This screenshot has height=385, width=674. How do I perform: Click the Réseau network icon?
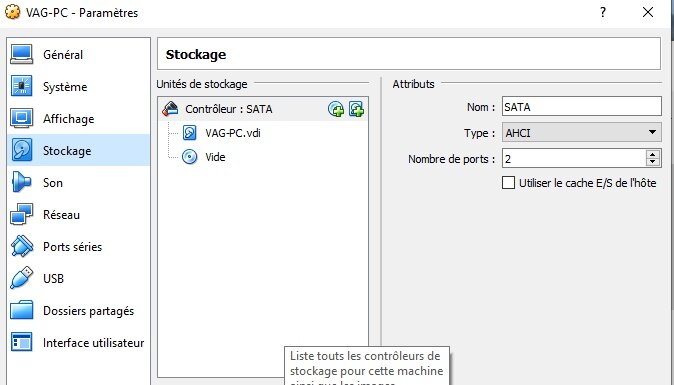21,214
